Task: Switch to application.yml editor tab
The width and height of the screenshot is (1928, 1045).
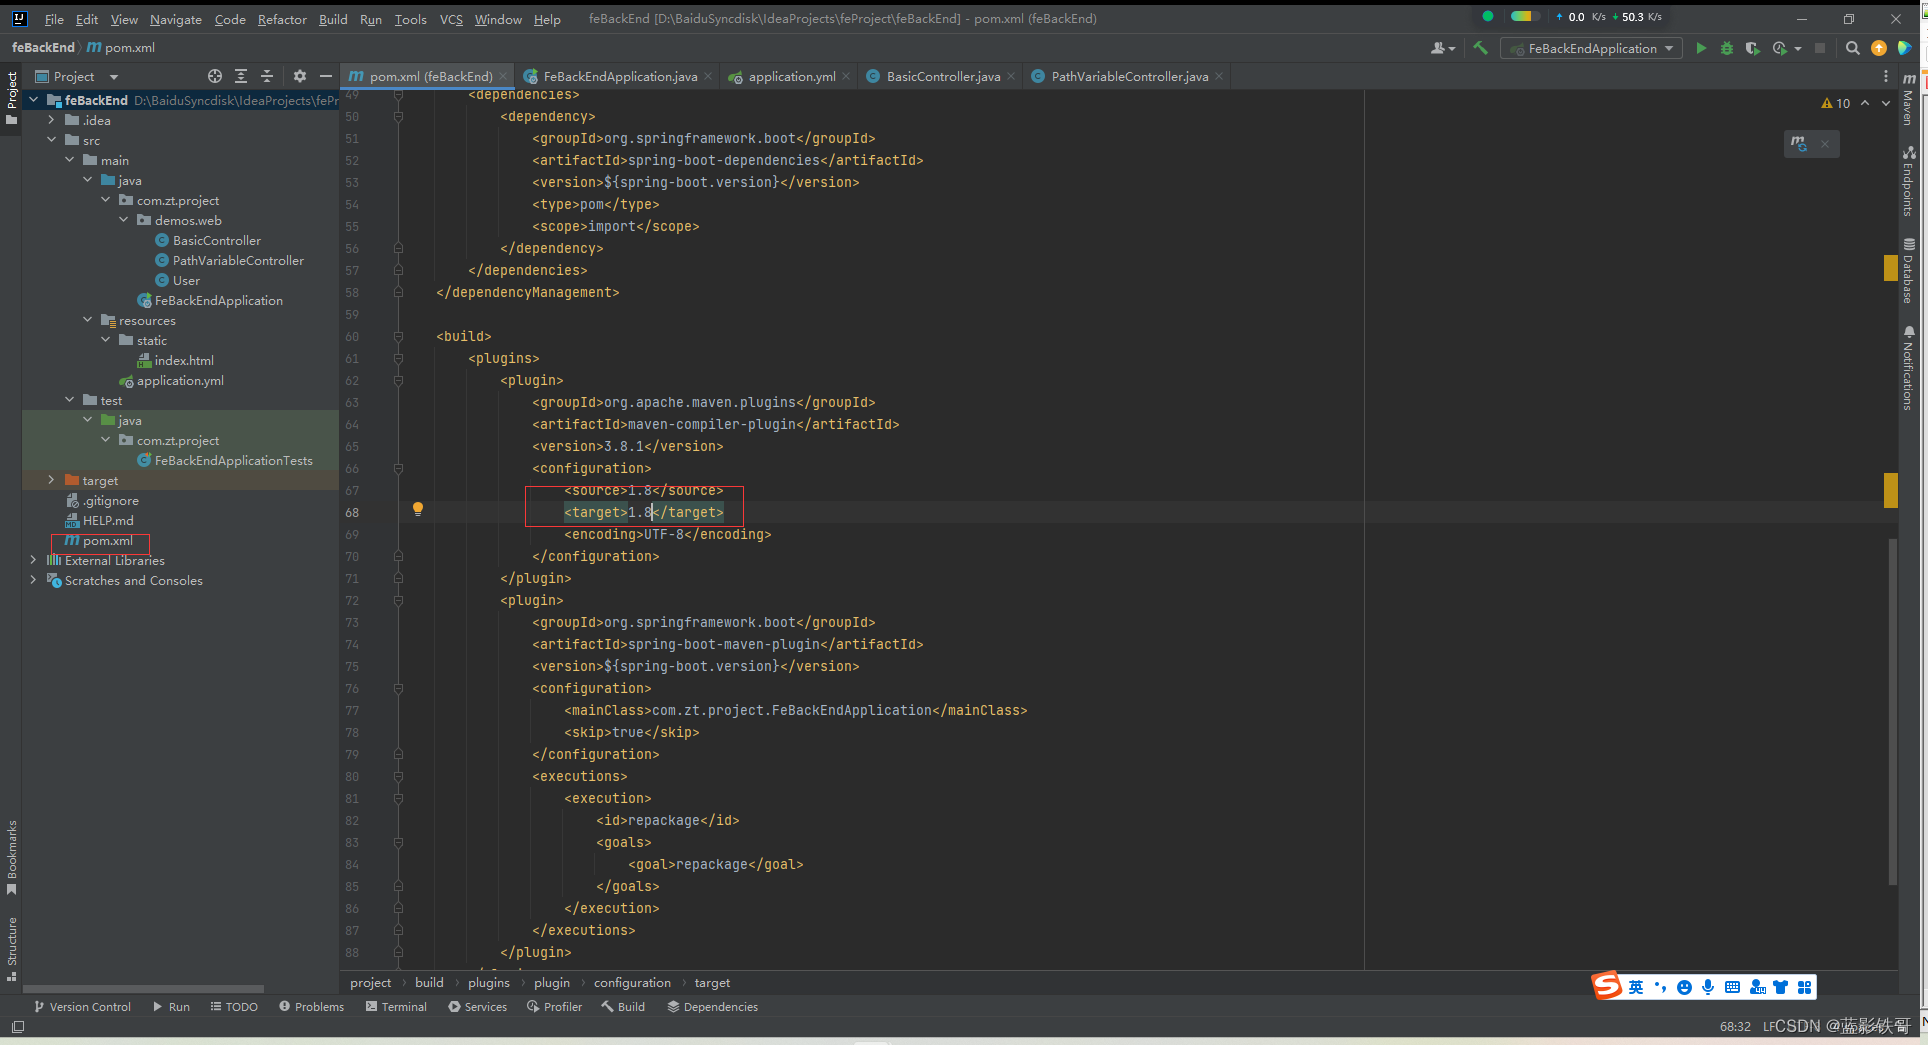Action: tap(790, 76)
